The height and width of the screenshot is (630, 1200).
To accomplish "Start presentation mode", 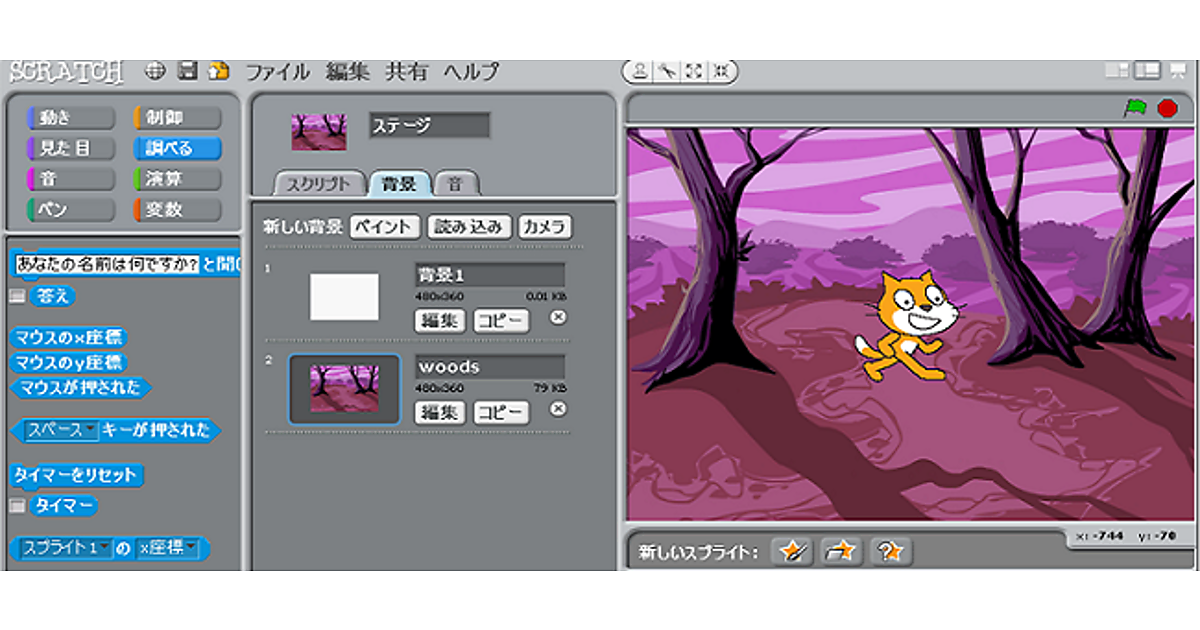I will pyautogui.click(x=1177, y=70).
